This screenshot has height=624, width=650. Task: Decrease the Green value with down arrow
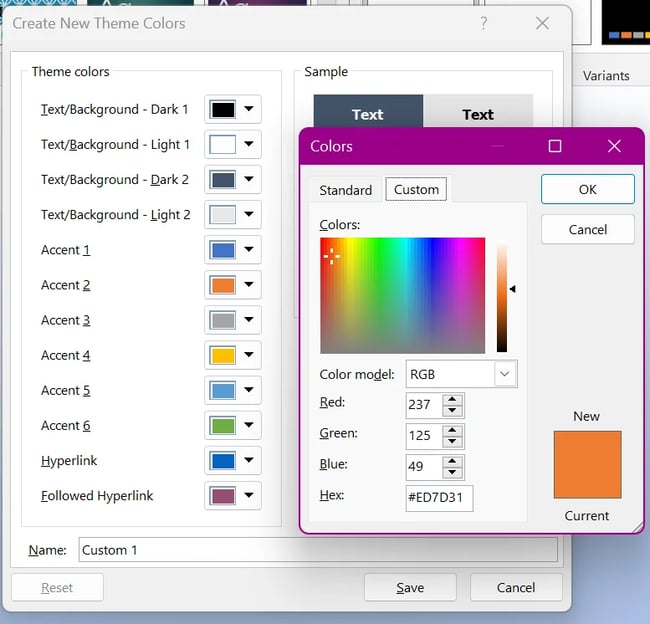(452, 441)
